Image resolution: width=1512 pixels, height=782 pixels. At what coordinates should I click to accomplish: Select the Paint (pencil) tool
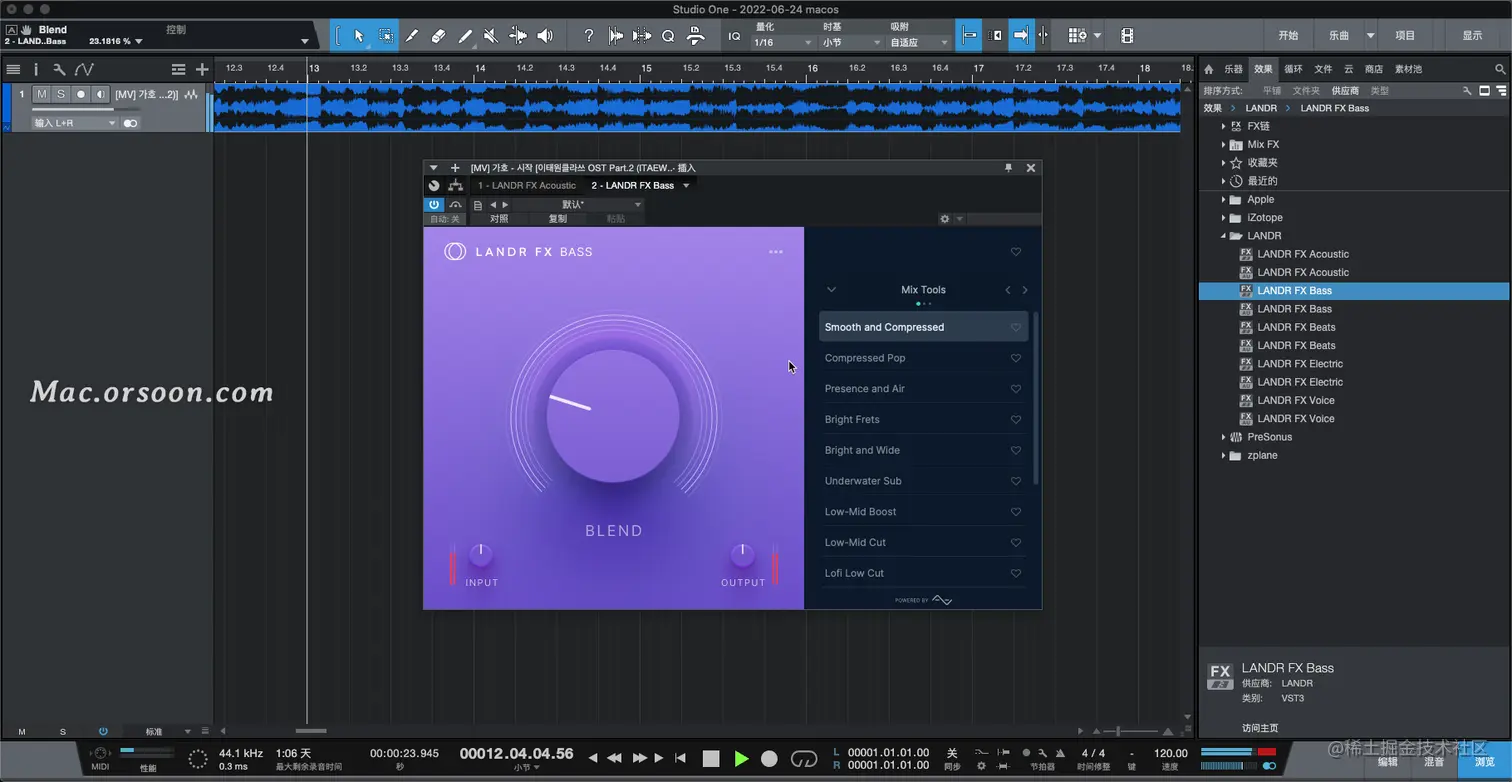(x=465, y=36)
